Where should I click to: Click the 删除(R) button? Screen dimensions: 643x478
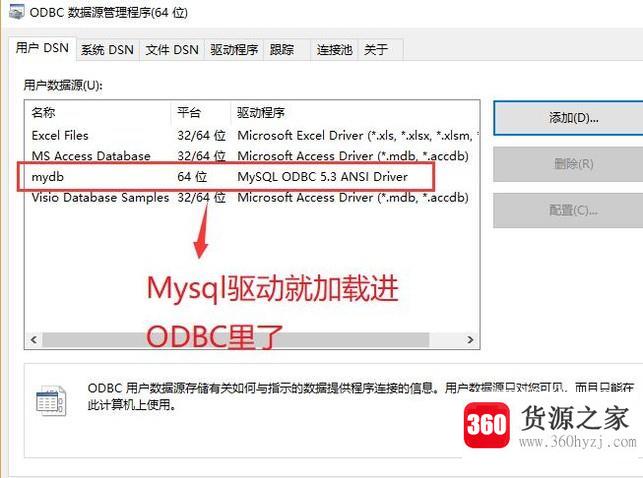coord(570,164)
